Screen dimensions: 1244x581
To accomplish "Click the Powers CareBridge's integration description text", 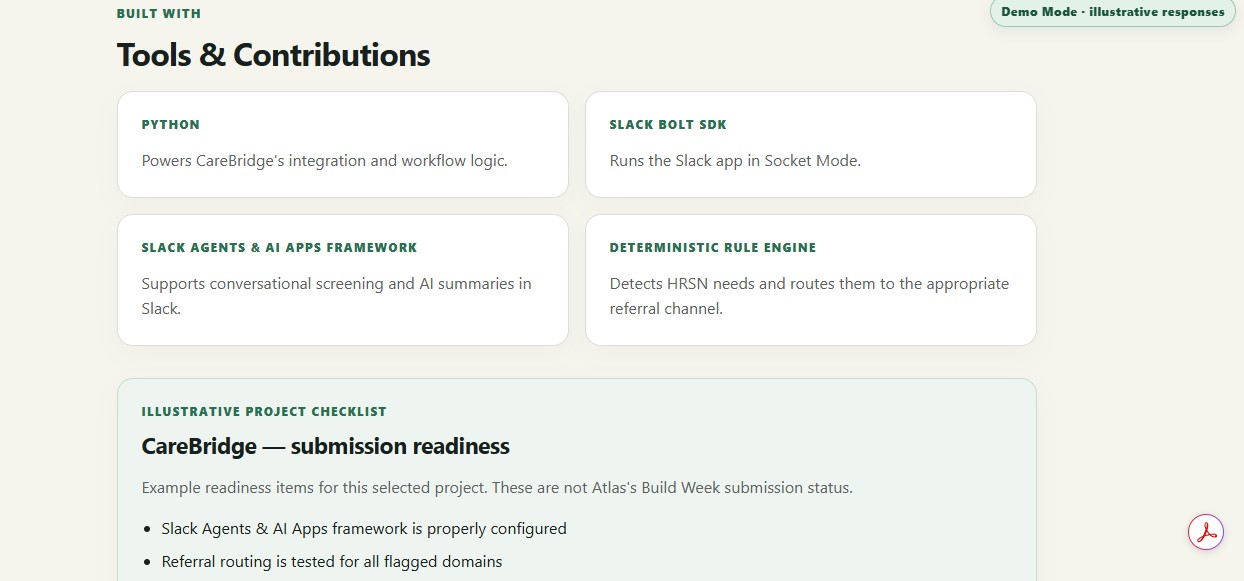I will tap(325, 160).
